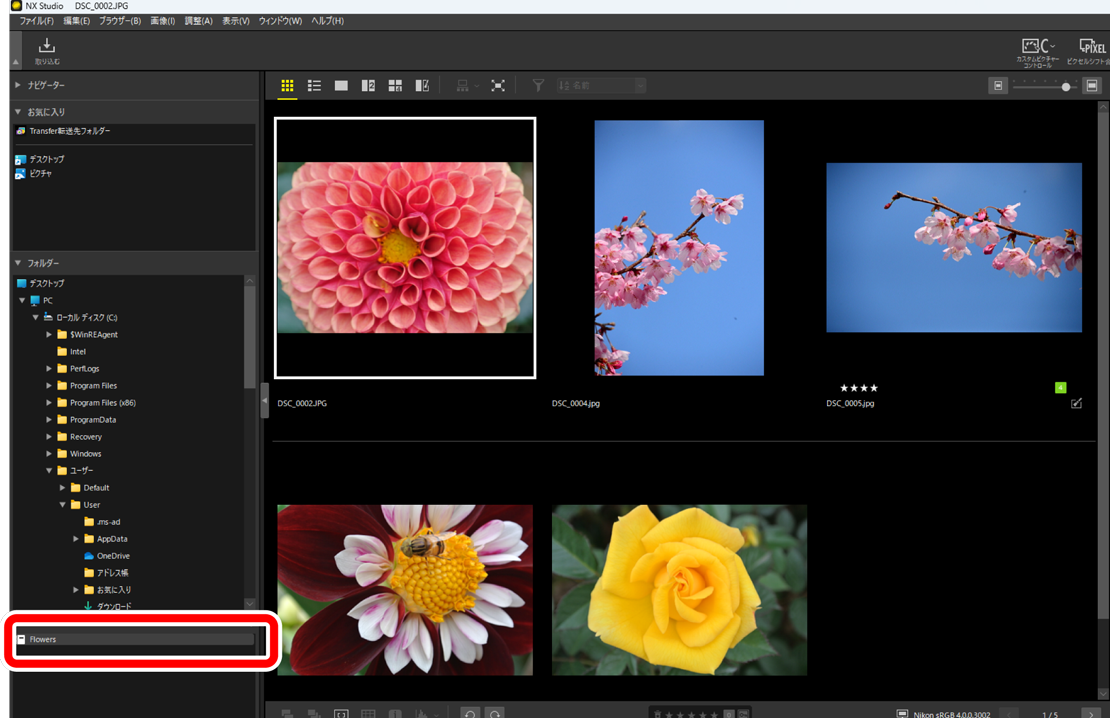Screen dimensions: 1110x718
Task: Open the ファイル(F) menu
Action: coord(37,21)
